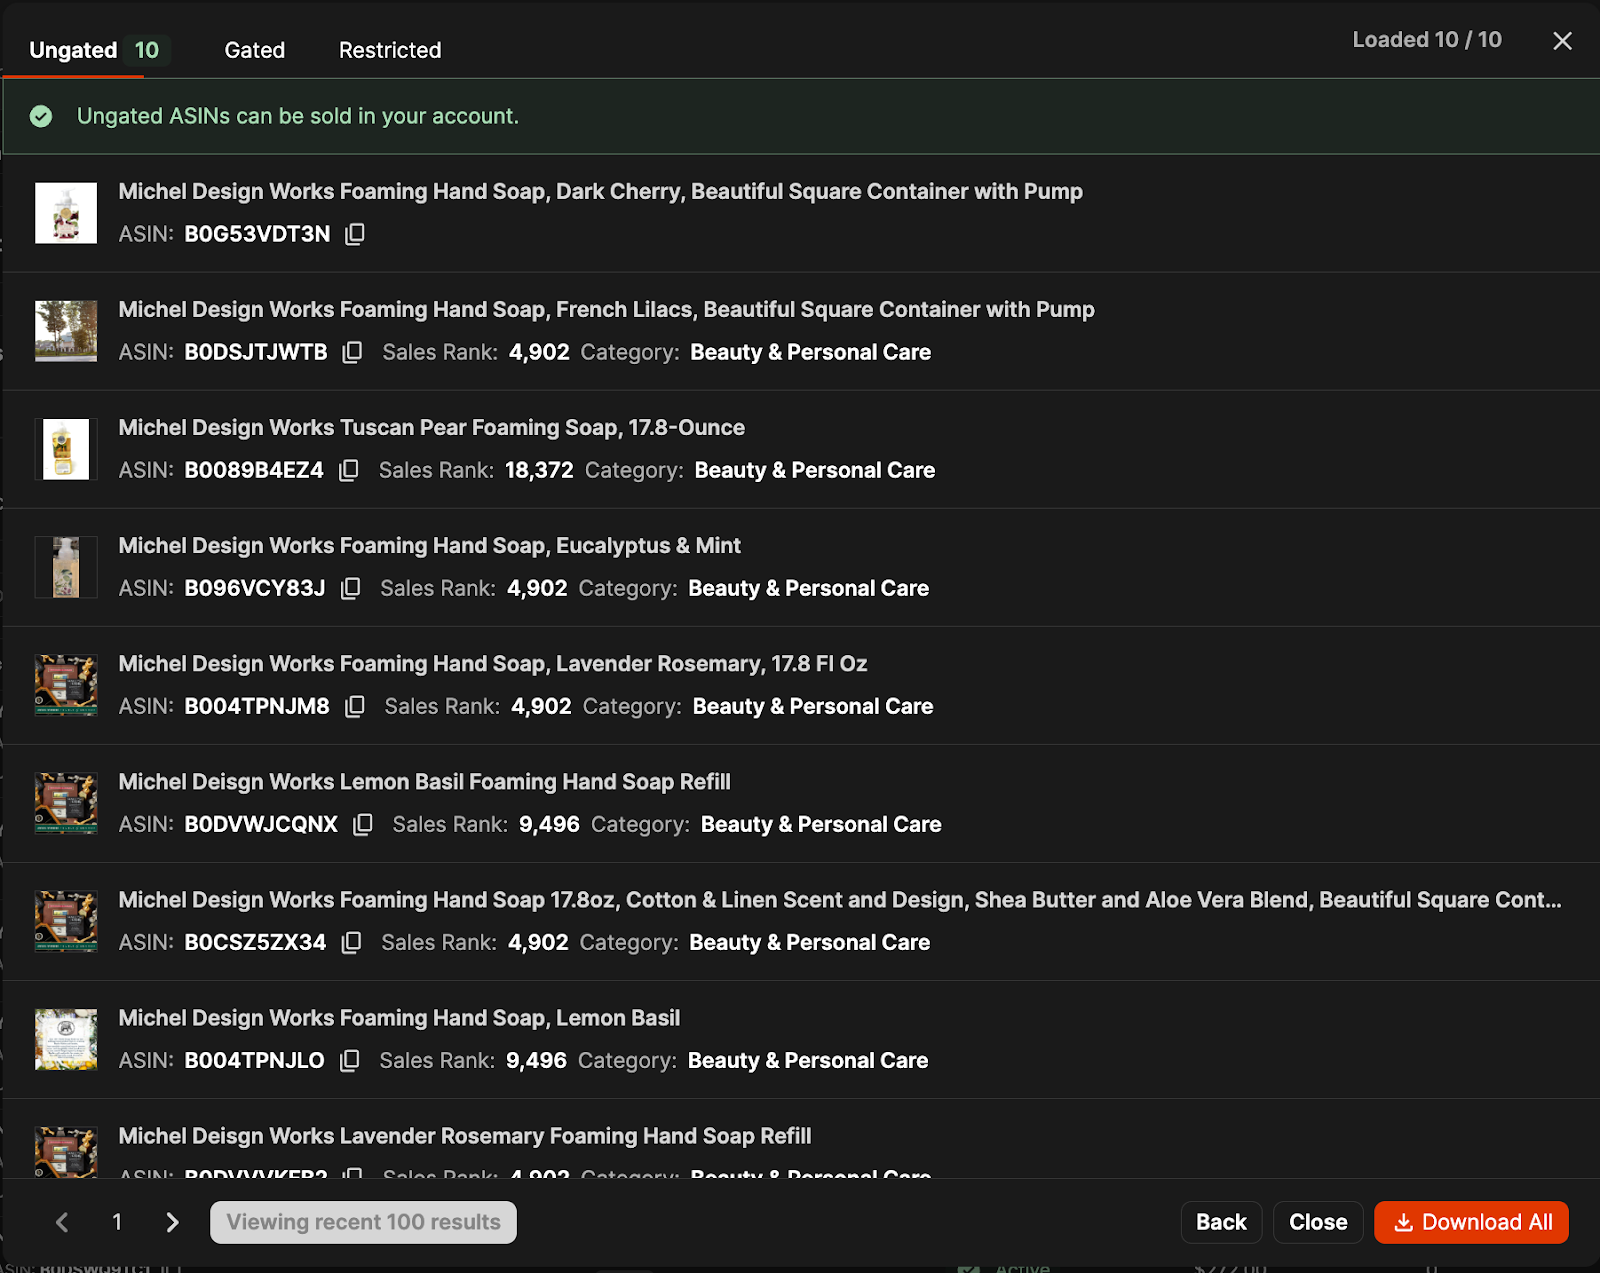Image resolution: width=1600 pixels, height=1273 pixels.
Task: Copy ASIN B0G53VDT3N to clipboard
Action: point(355,234)
